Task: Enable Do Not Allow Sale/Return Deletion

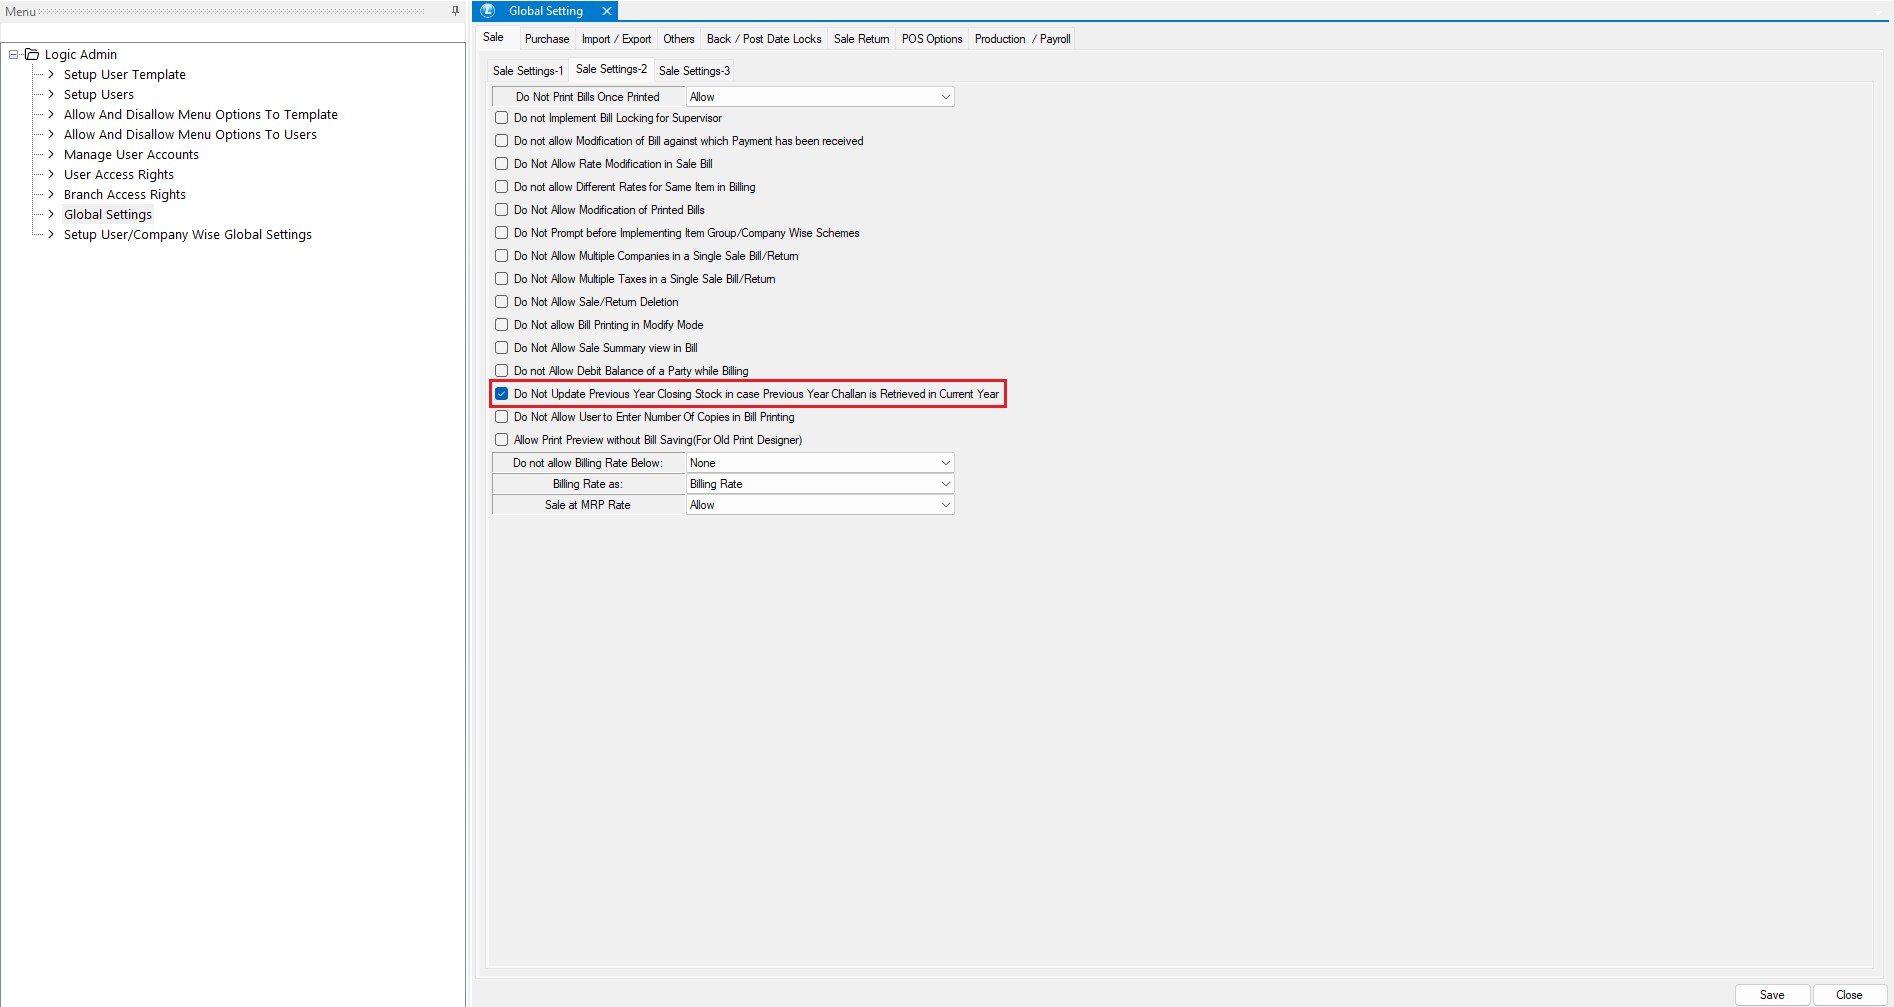Action: pyautogui.click(x=502, y=302)
